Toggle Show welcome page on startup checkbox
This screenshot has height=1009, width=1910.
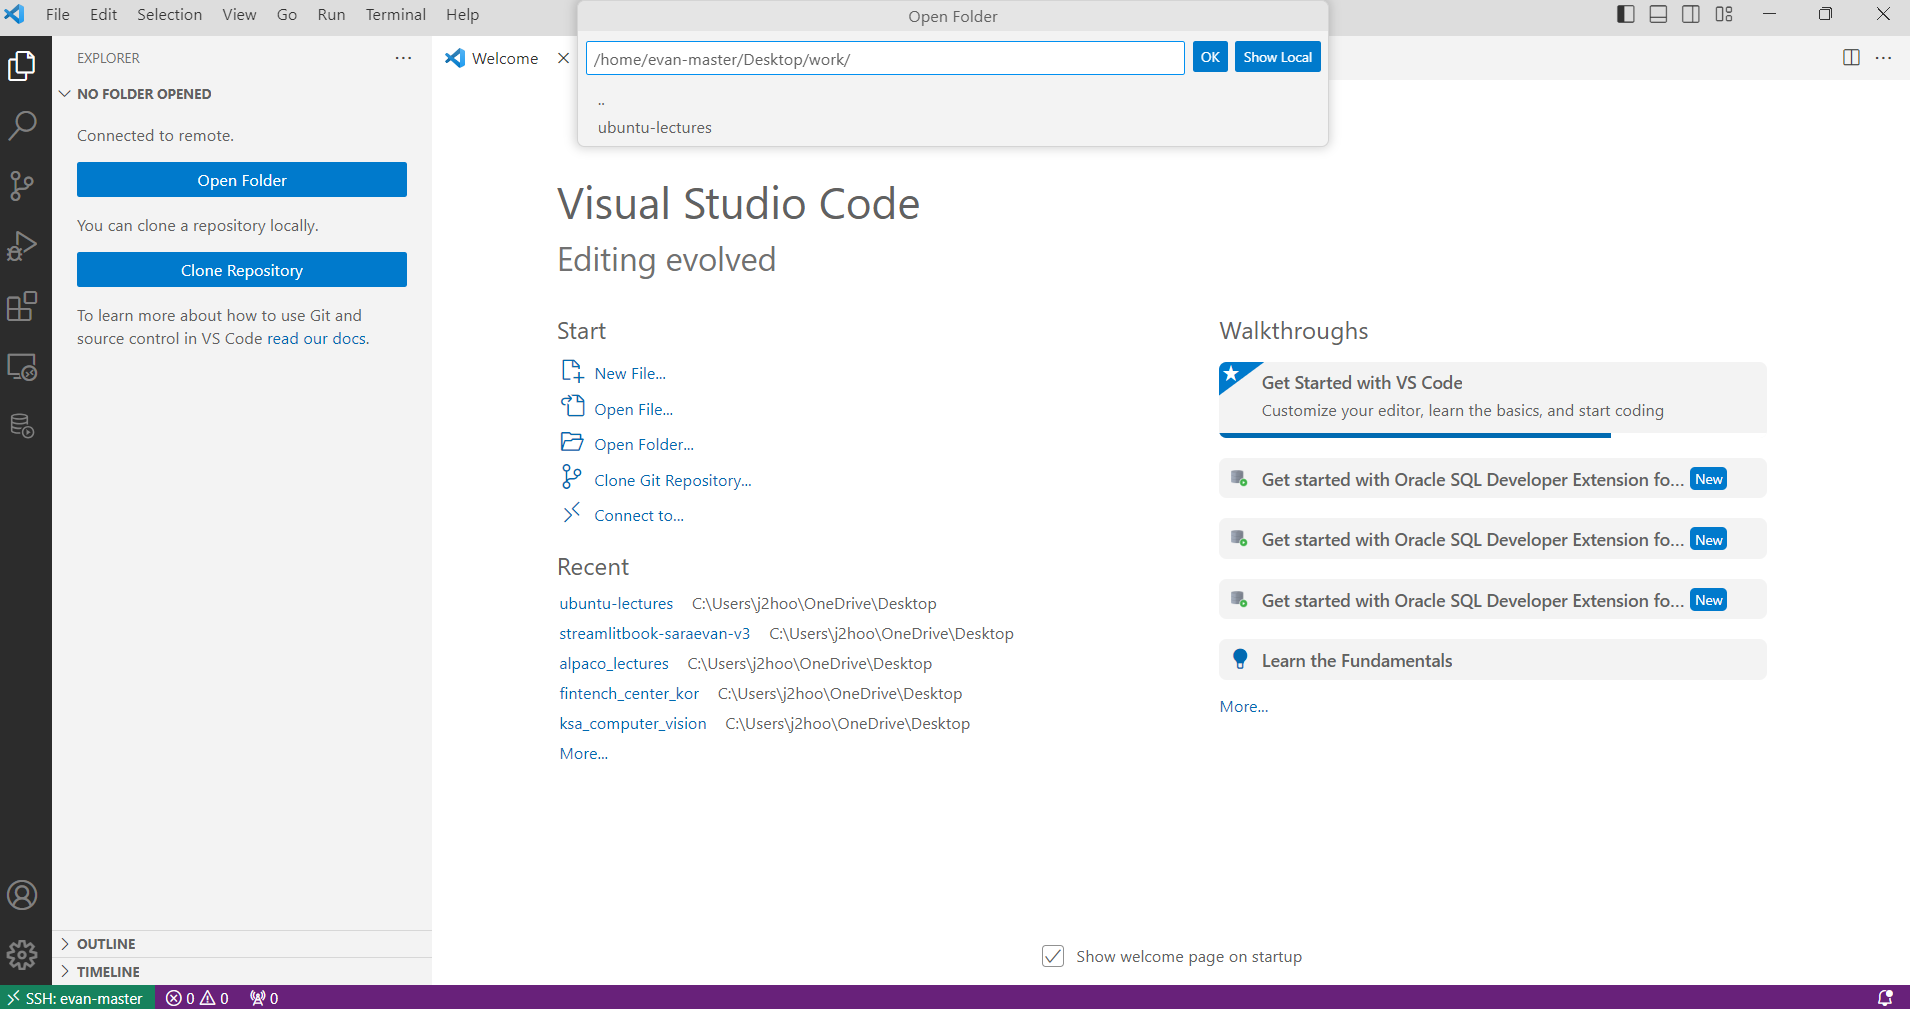coord(1053,956)
